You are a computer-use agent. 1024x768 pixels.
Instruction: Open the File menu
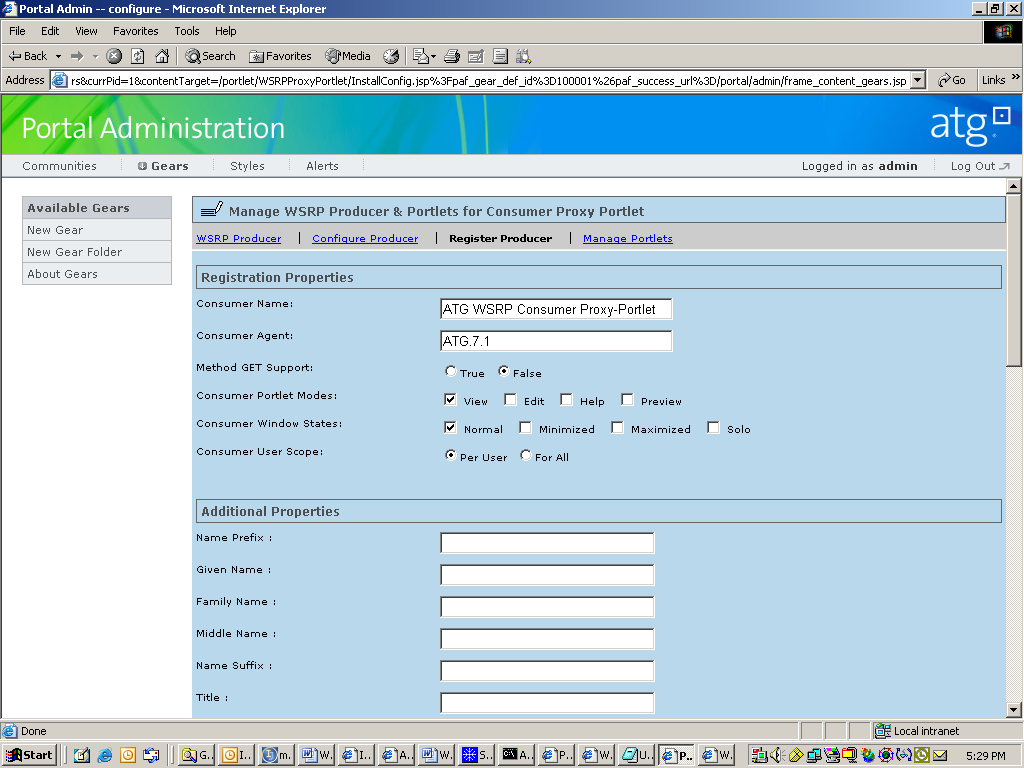[17, 31]
